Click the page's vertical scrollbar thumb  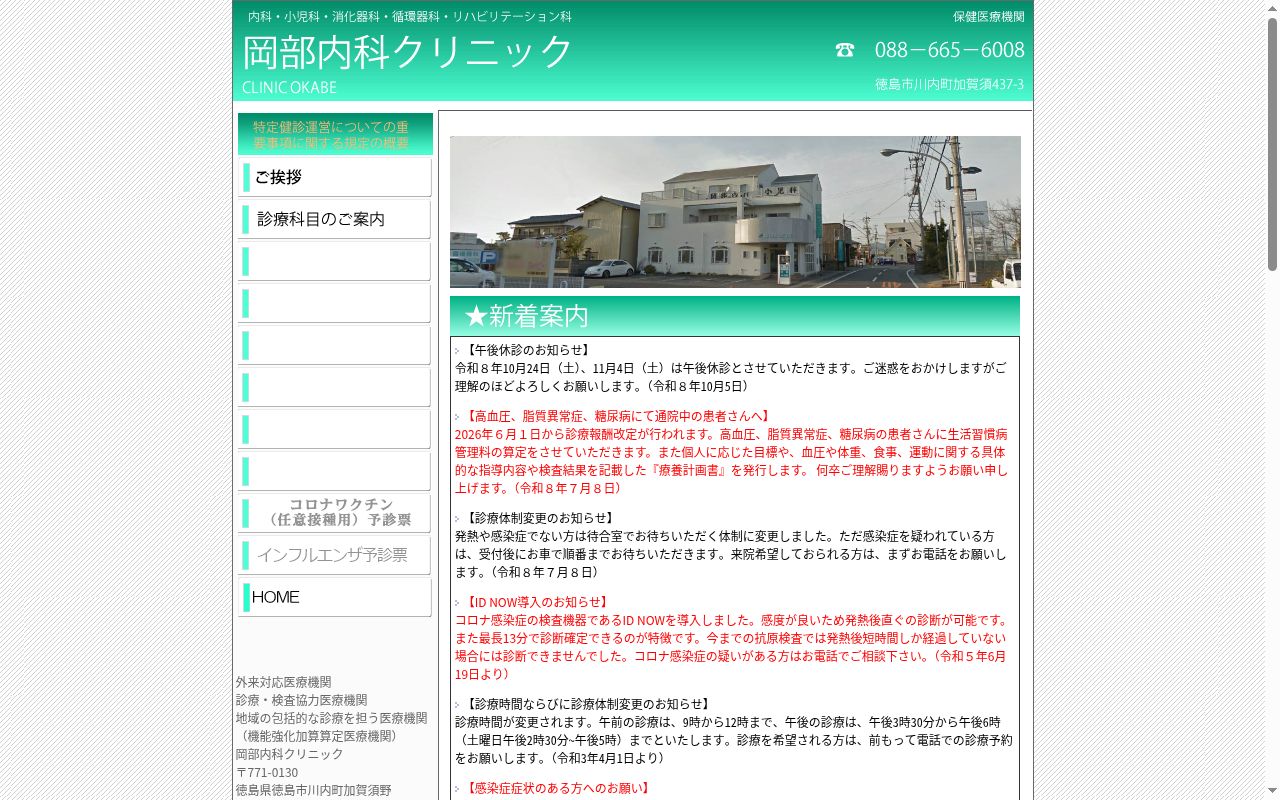(x=1272, y=144)
